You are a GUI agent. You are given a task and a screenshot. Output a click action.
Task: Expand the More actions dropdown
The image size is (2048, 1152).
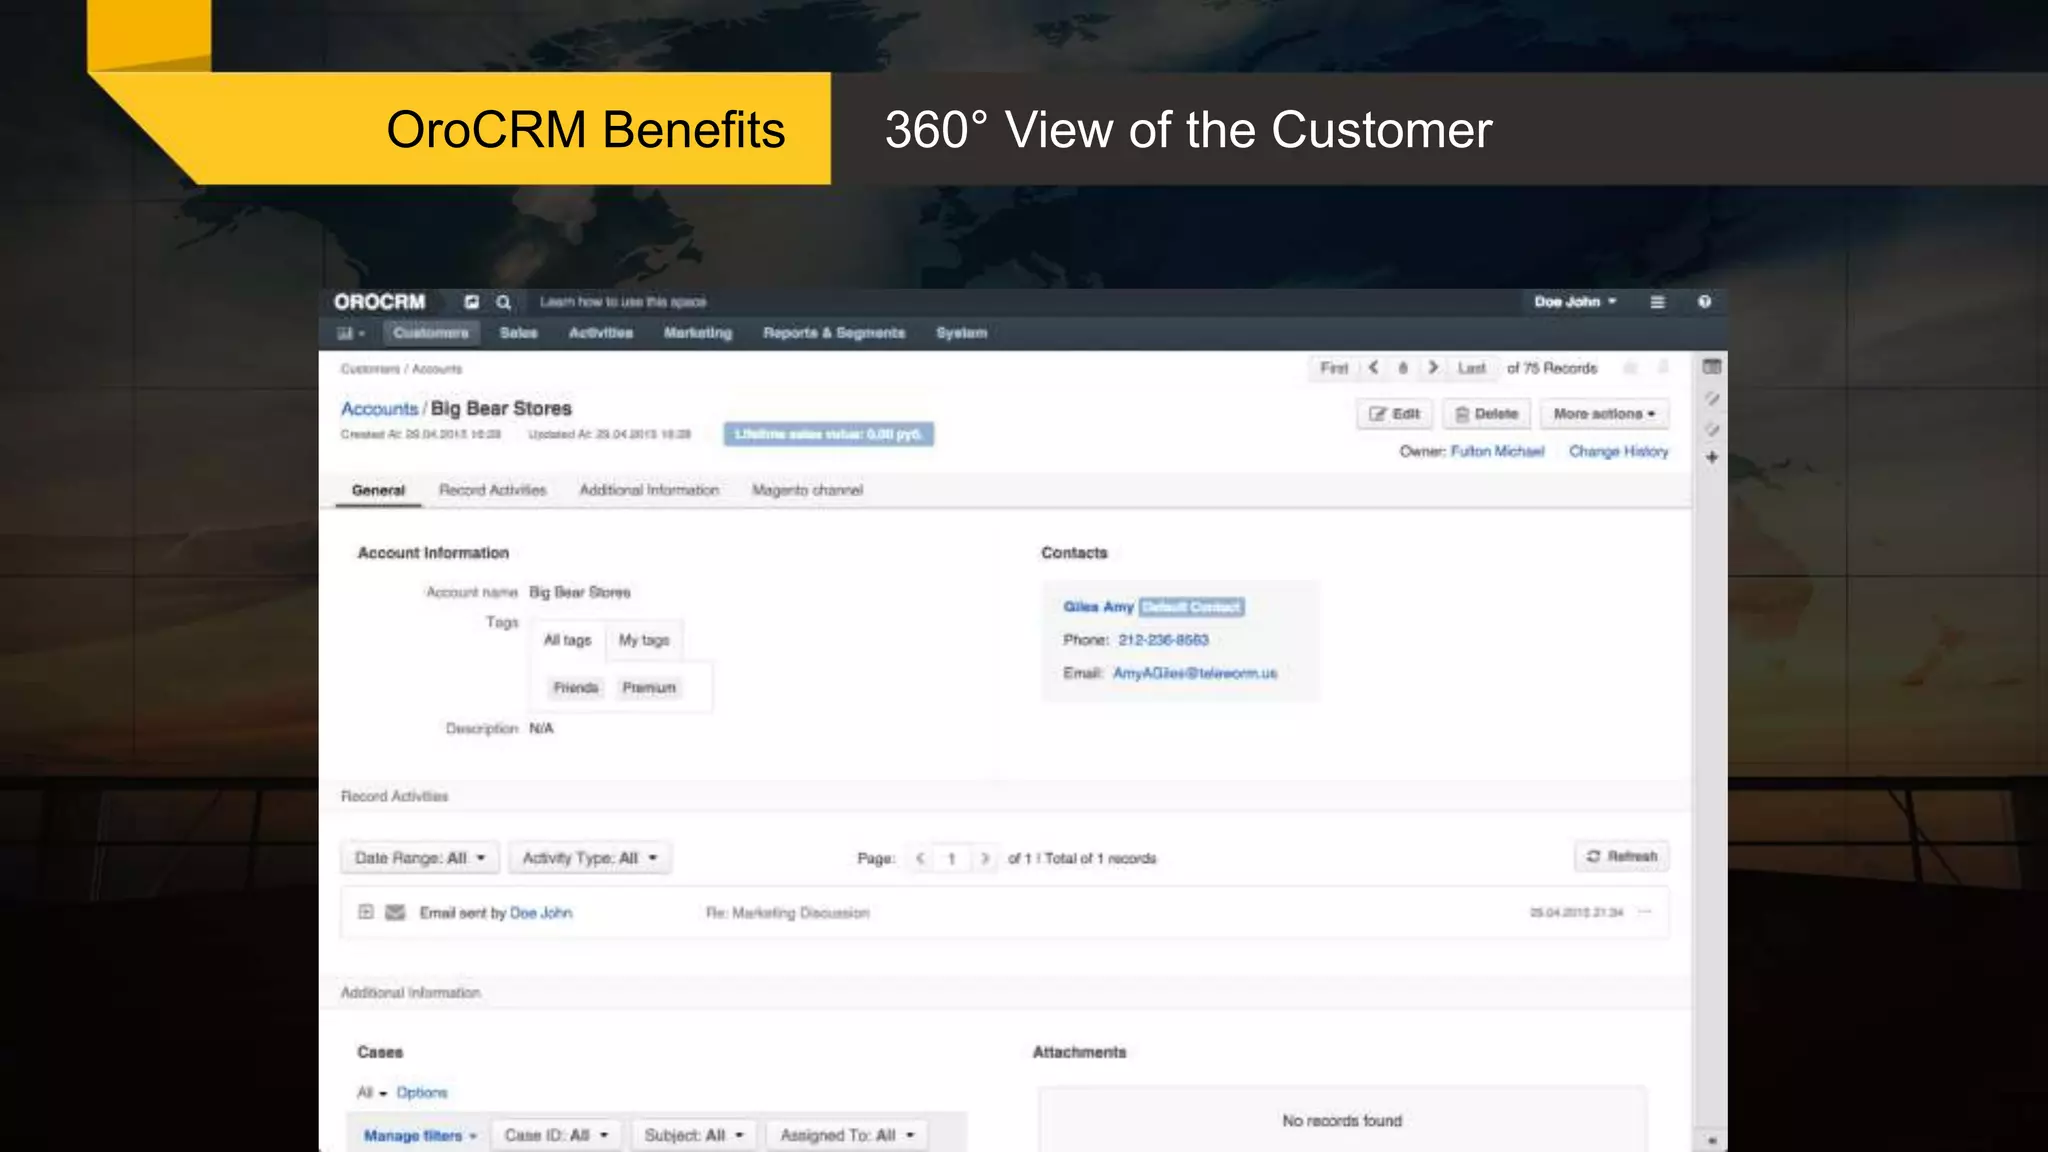pos(1604,414)
